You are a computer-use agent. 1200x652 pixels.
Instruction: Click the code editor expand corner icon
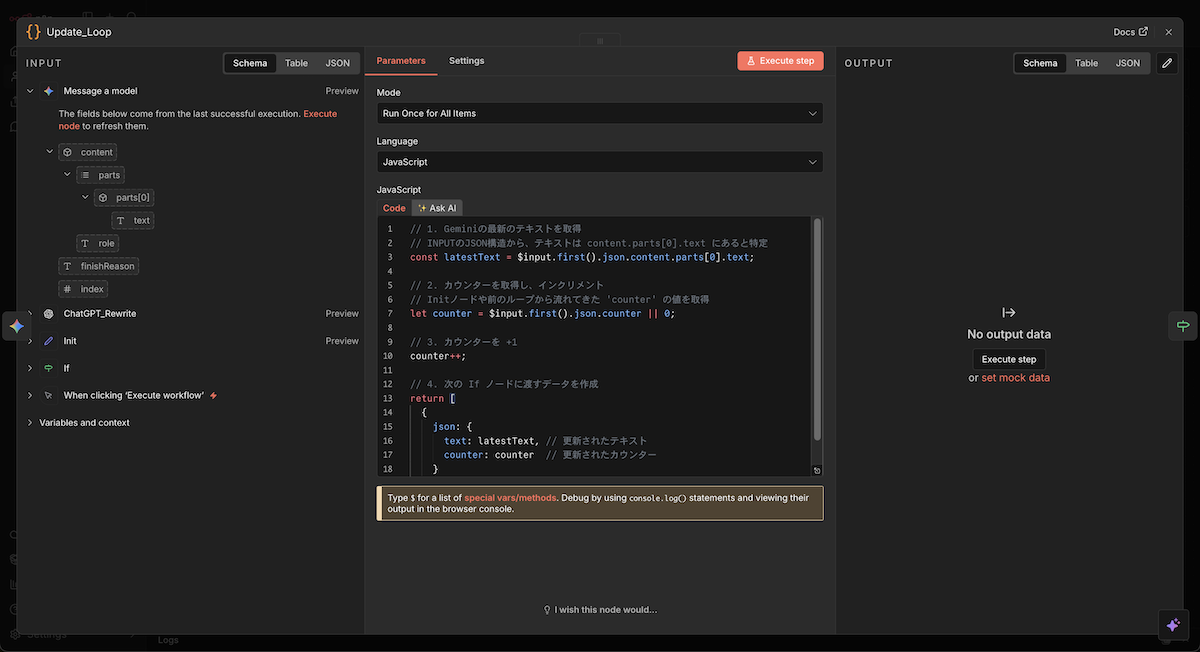(817, 470)
